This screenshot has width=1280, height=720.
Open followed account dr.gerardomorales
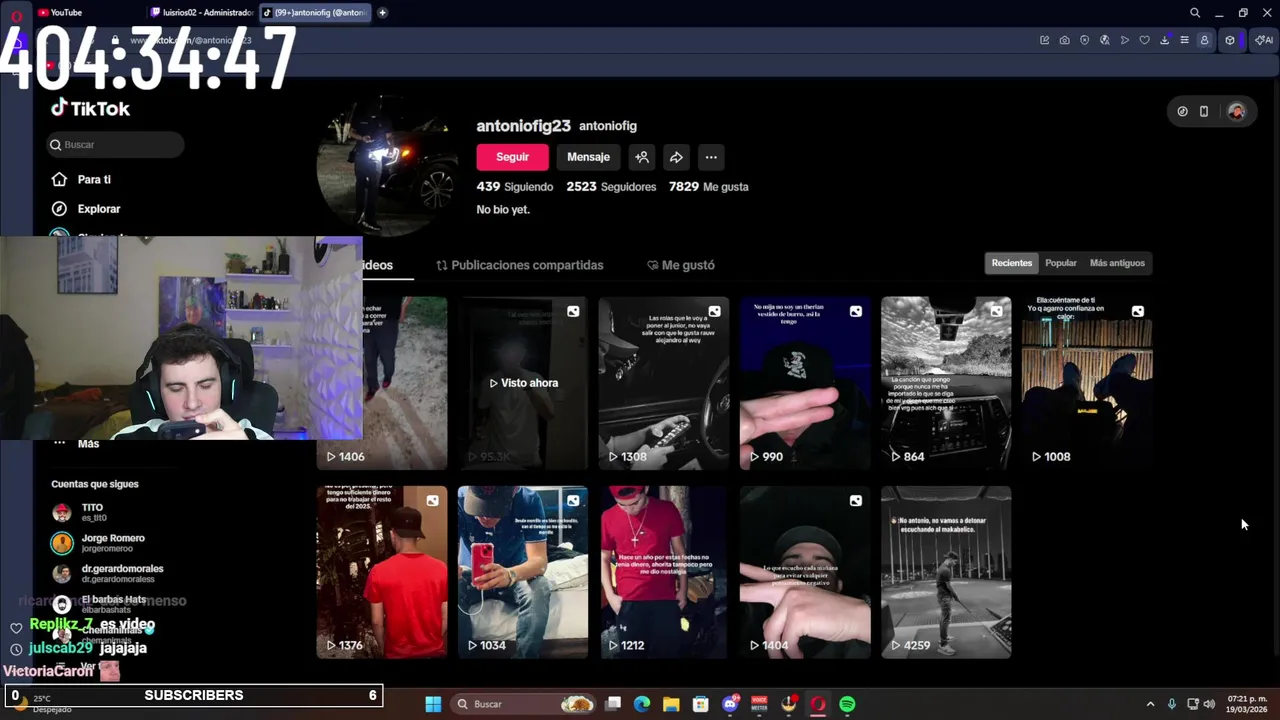(x=107, y=573)
